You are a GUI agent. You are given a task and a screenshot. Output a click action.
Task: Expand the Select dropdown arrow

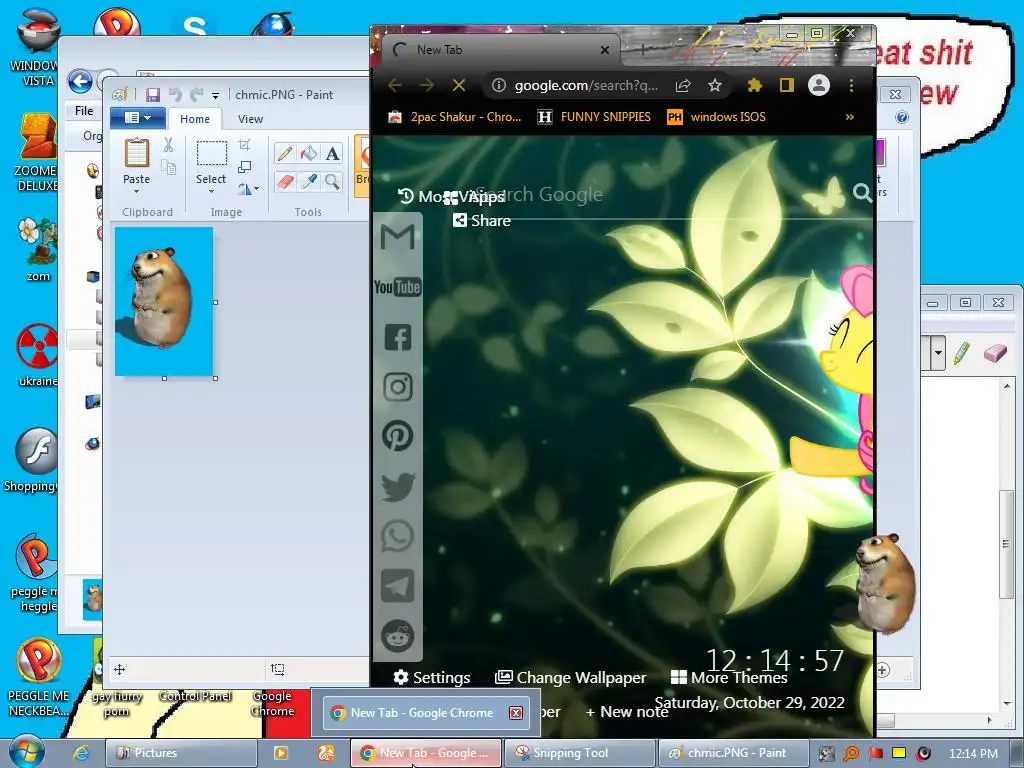pos(211,192)
